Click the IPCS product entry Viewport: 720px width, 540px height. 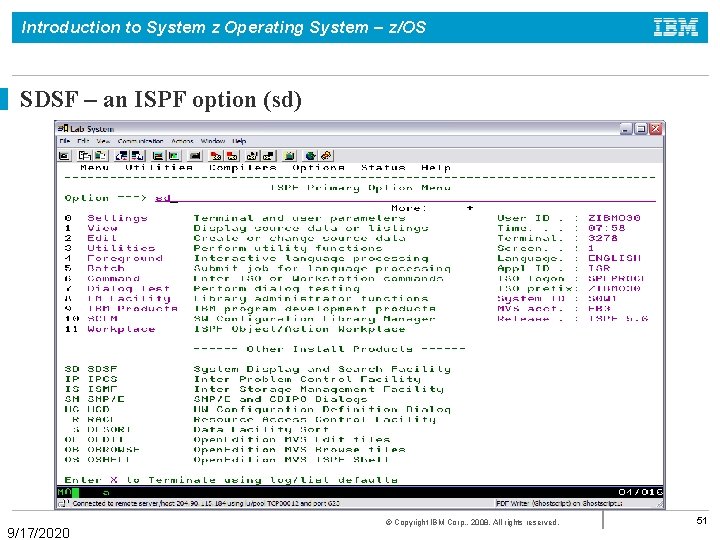pos(242,379)
